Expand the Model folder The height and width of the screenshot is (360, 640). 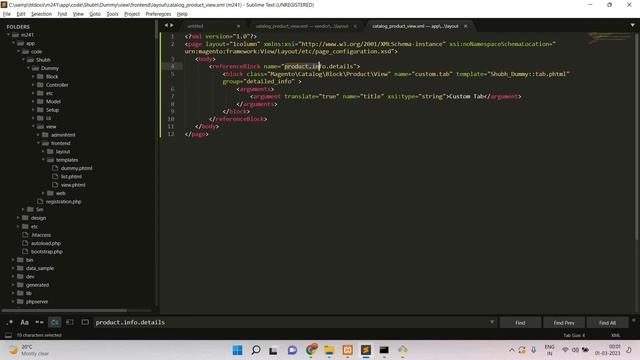(x=33, y=102)
